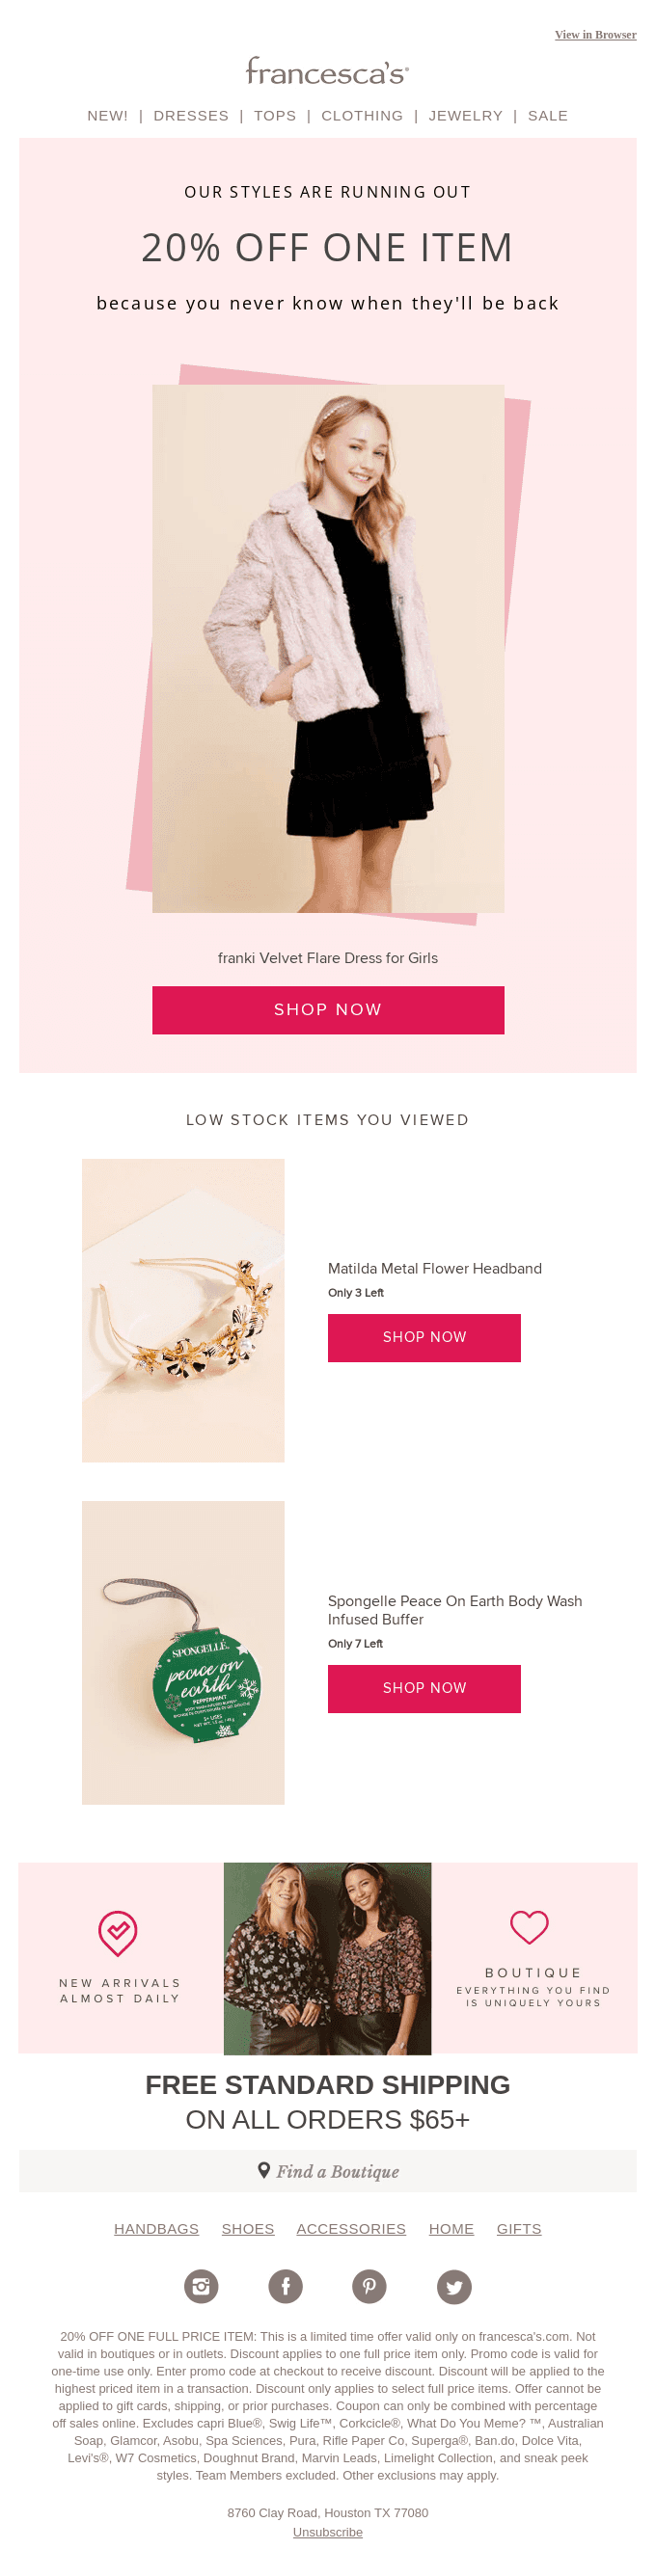Image resolution: width=656 pixels, height=2576 pixels.
Task: Open the Instagram social icon
Action: 201,2286
